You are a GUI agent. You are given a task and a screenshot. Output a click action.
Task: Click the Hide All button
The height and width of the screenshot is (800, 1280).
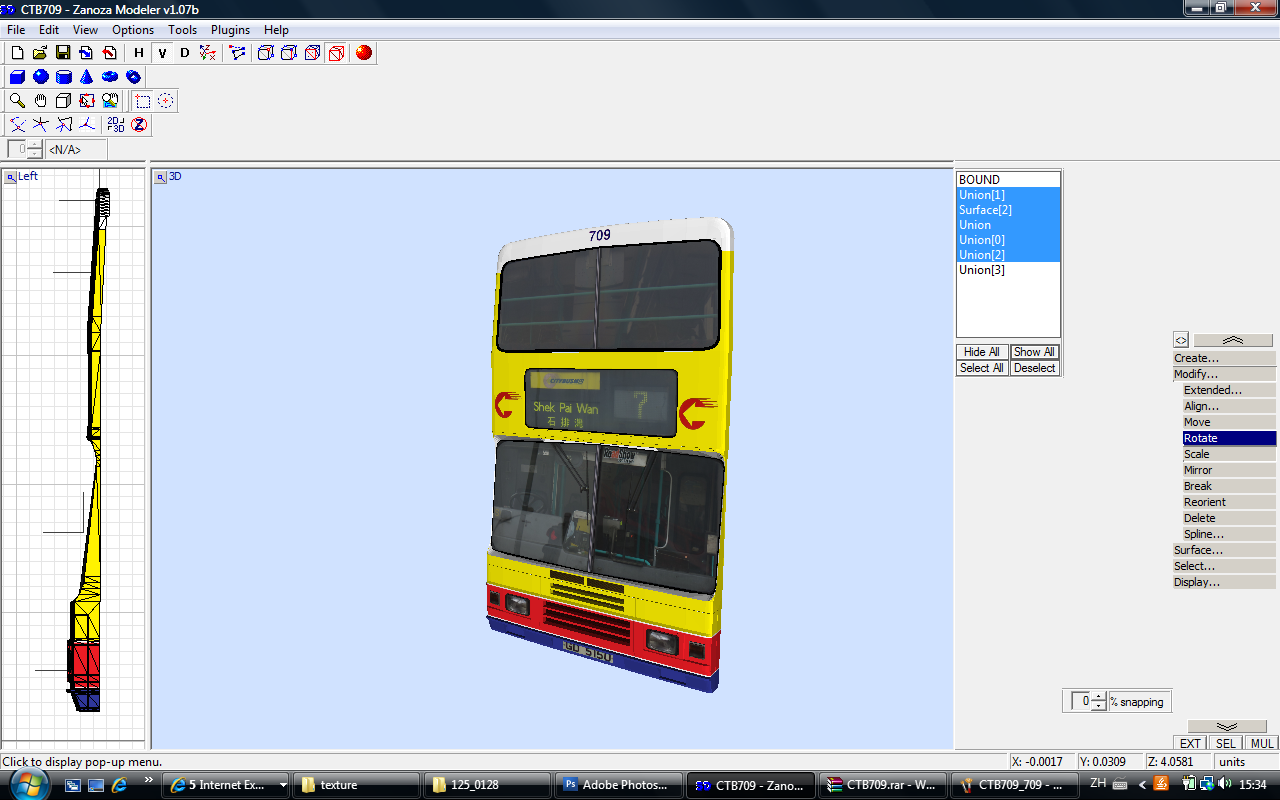pyautogui.click(x=982, y=352)
